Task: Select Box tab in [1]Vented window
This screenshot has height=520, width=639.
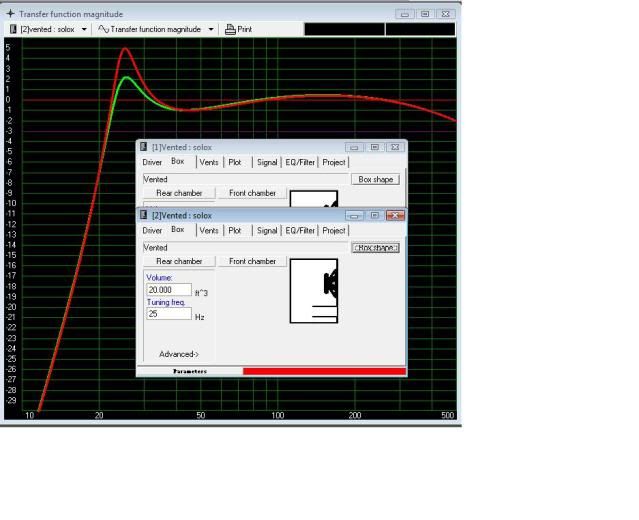Action: pyautogui.click(x=178, y=161)
